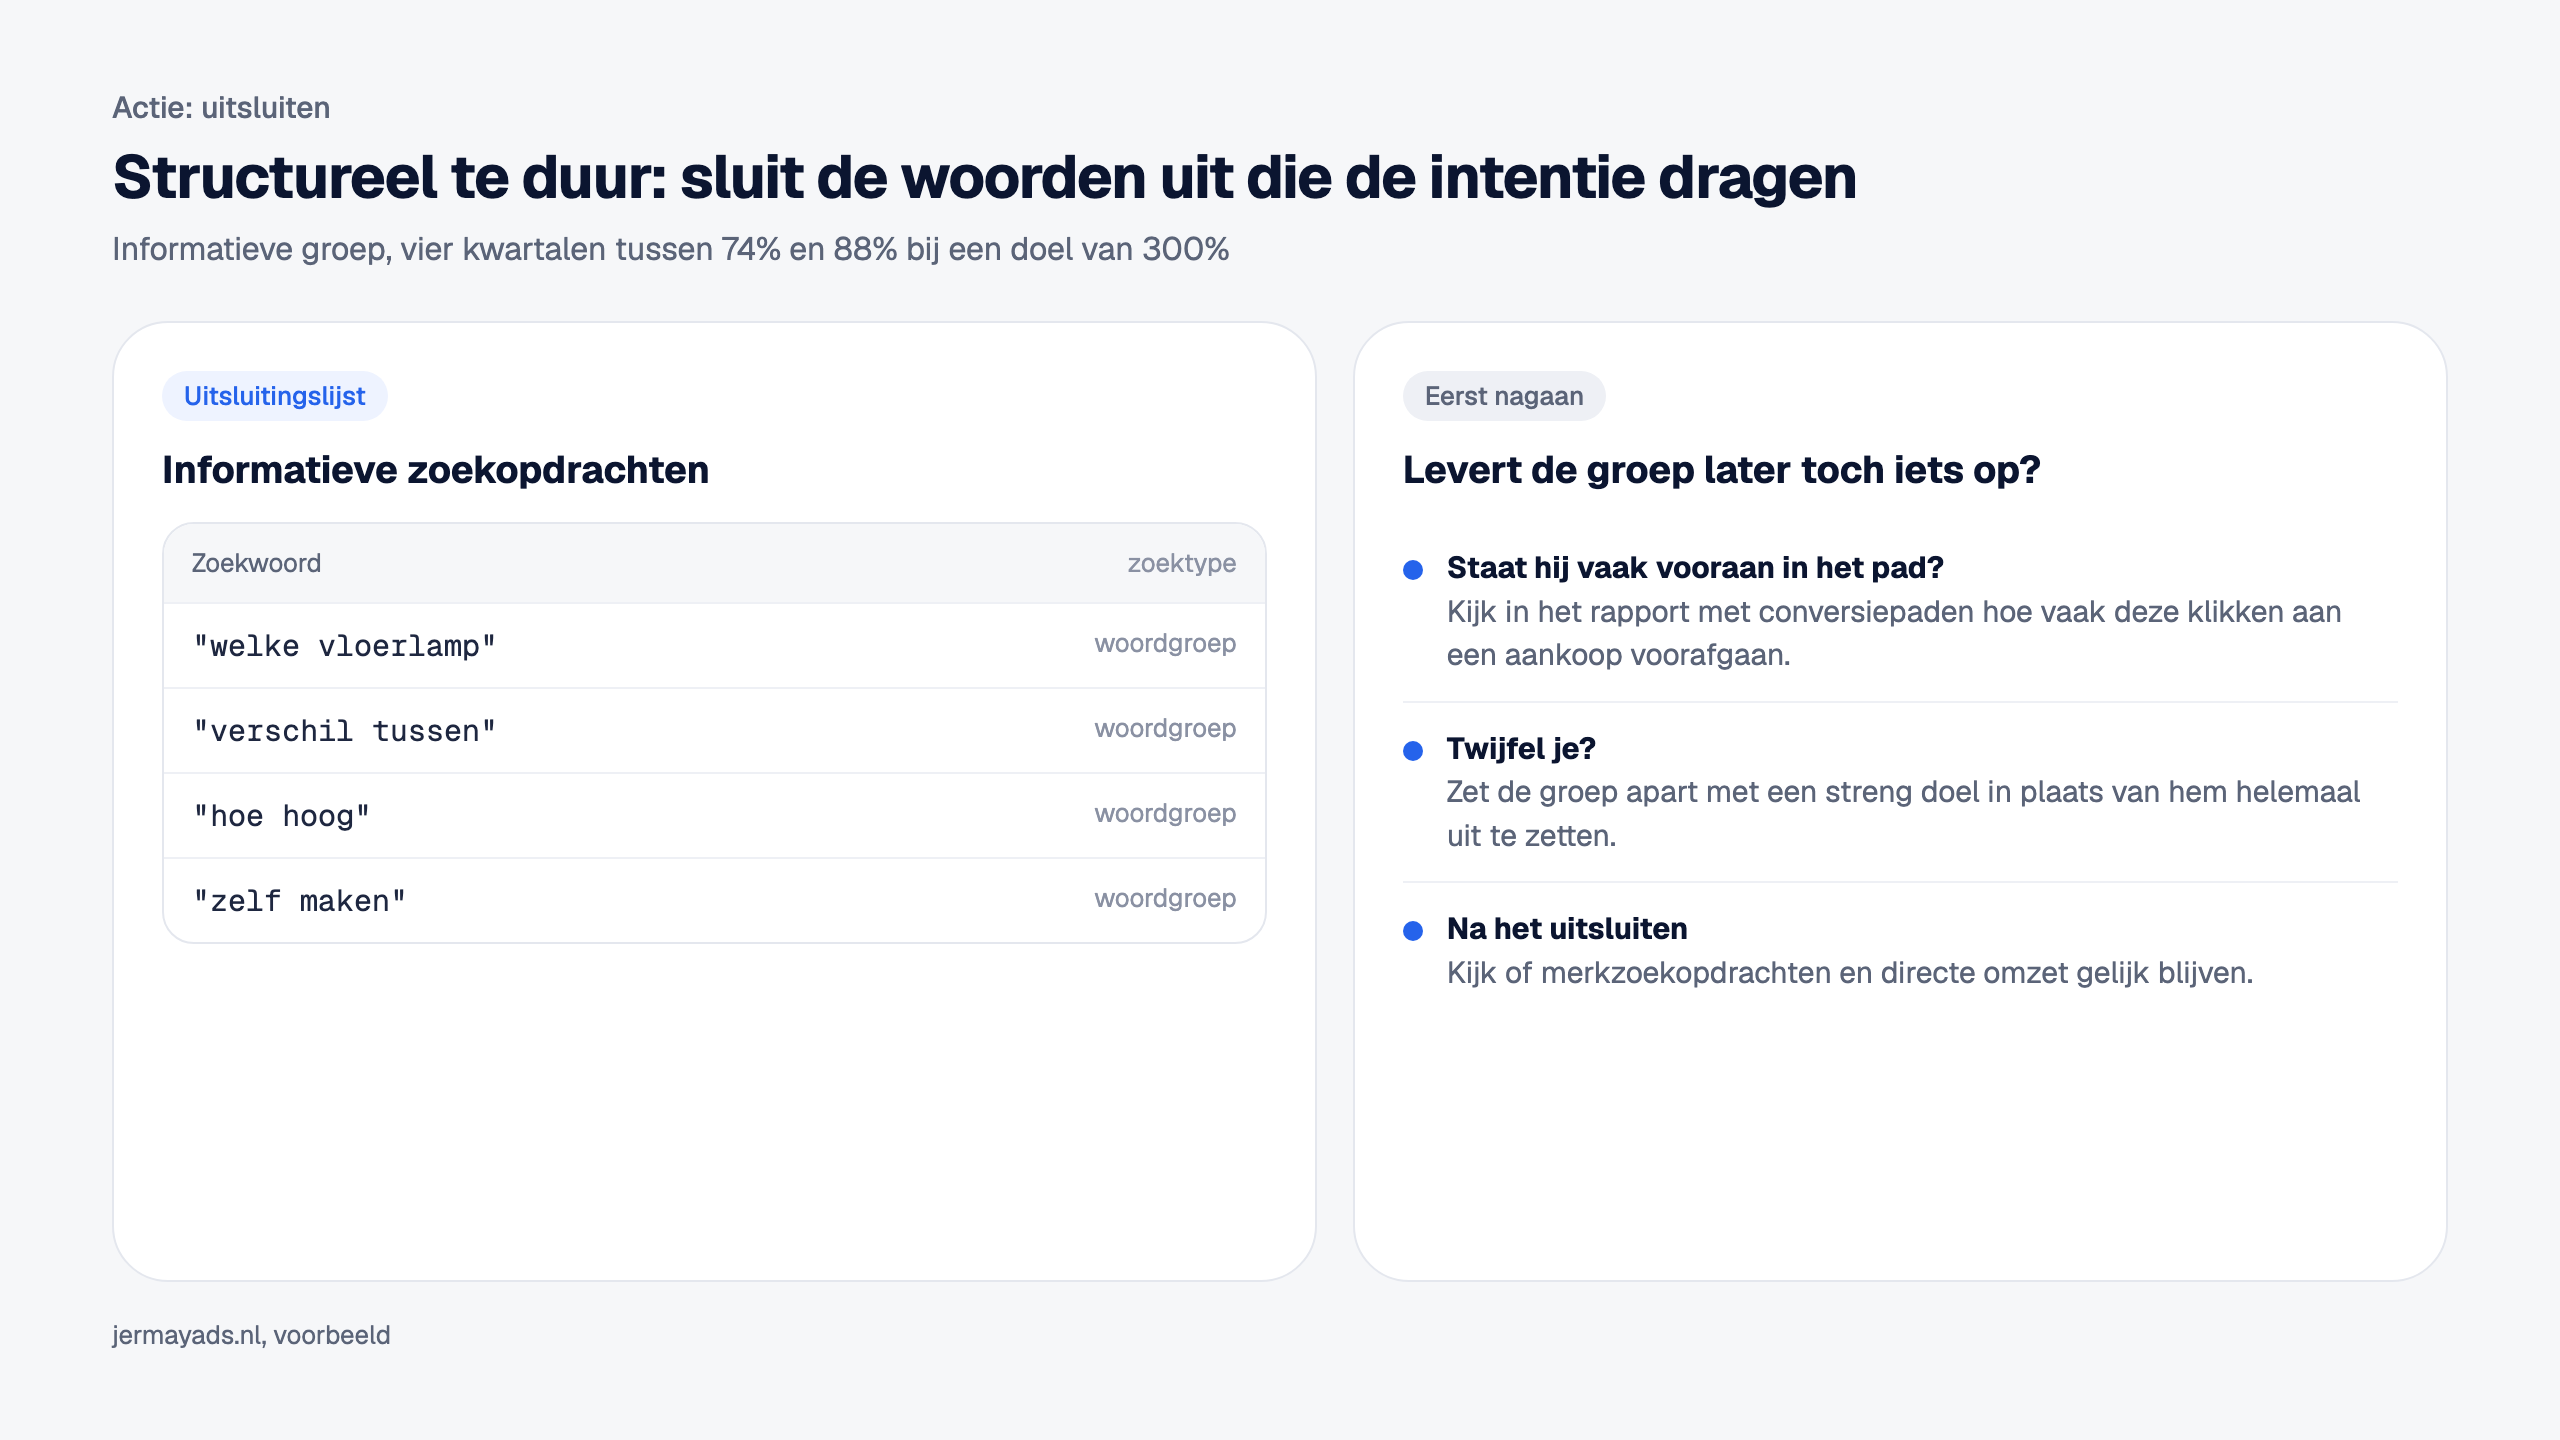
Task: Click the main title 'Structureel te duur'
Action: point(985,178)
